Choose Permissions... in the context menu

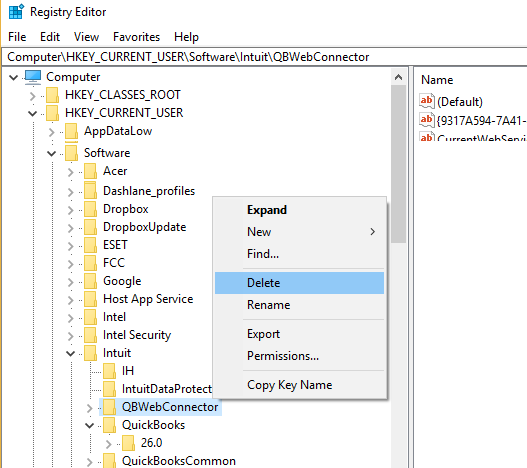[x=299, y=356]
